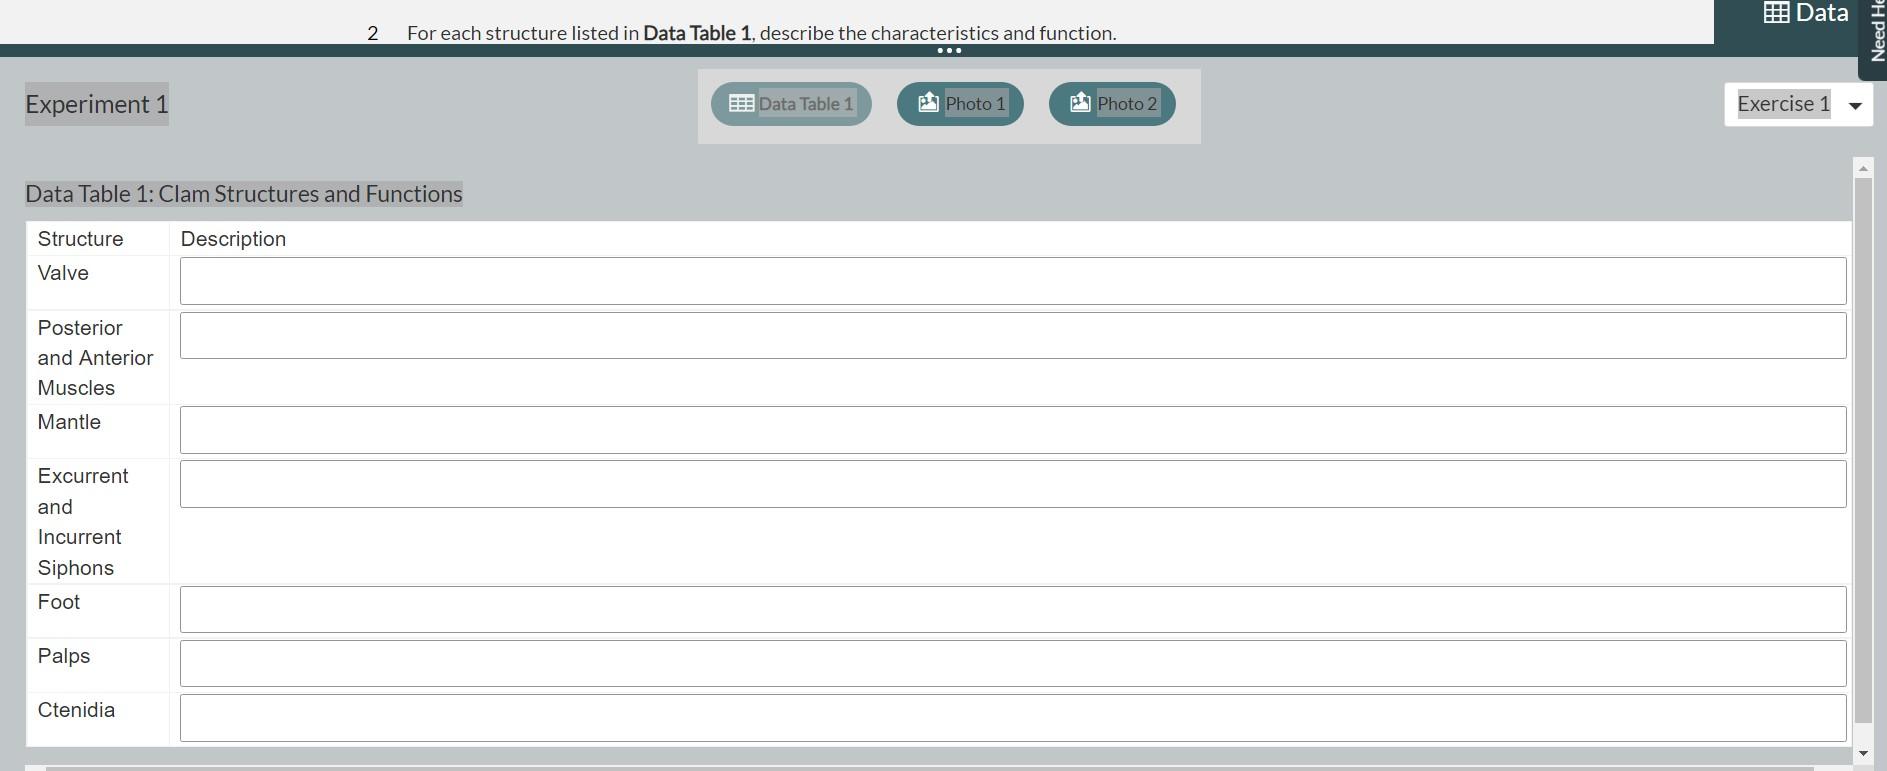This screenshot has height=771, width=1887.
Task: Click the image upload icon in Photo 1 button
Action: point(928,102)
